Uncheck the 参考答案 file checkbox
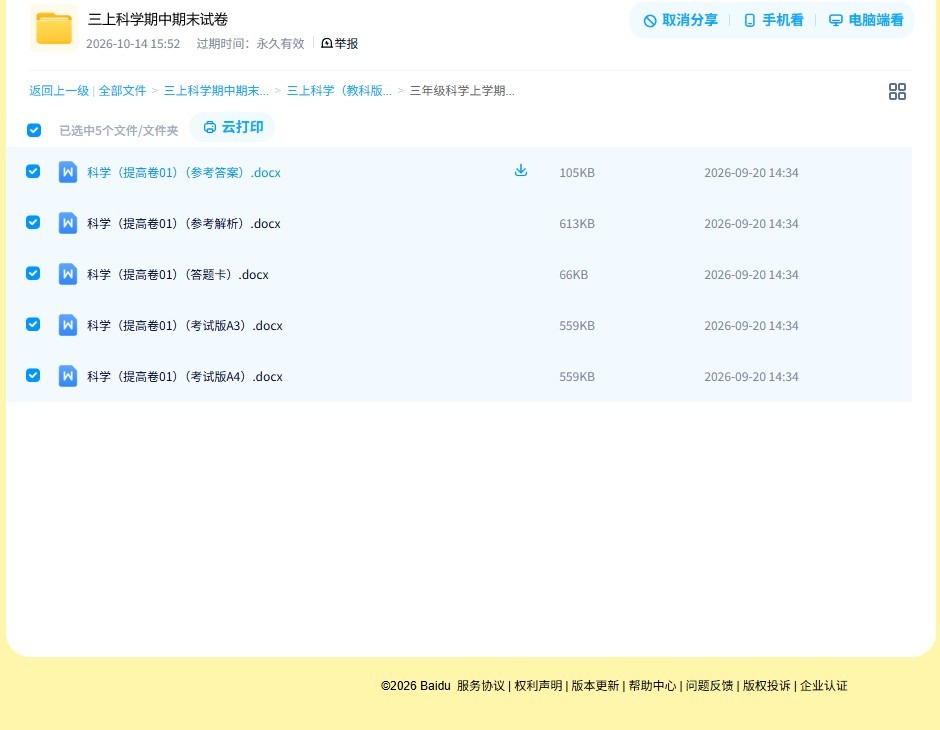Image resolution: width=940 pixels, height=730 pixels. click(33, 171)
